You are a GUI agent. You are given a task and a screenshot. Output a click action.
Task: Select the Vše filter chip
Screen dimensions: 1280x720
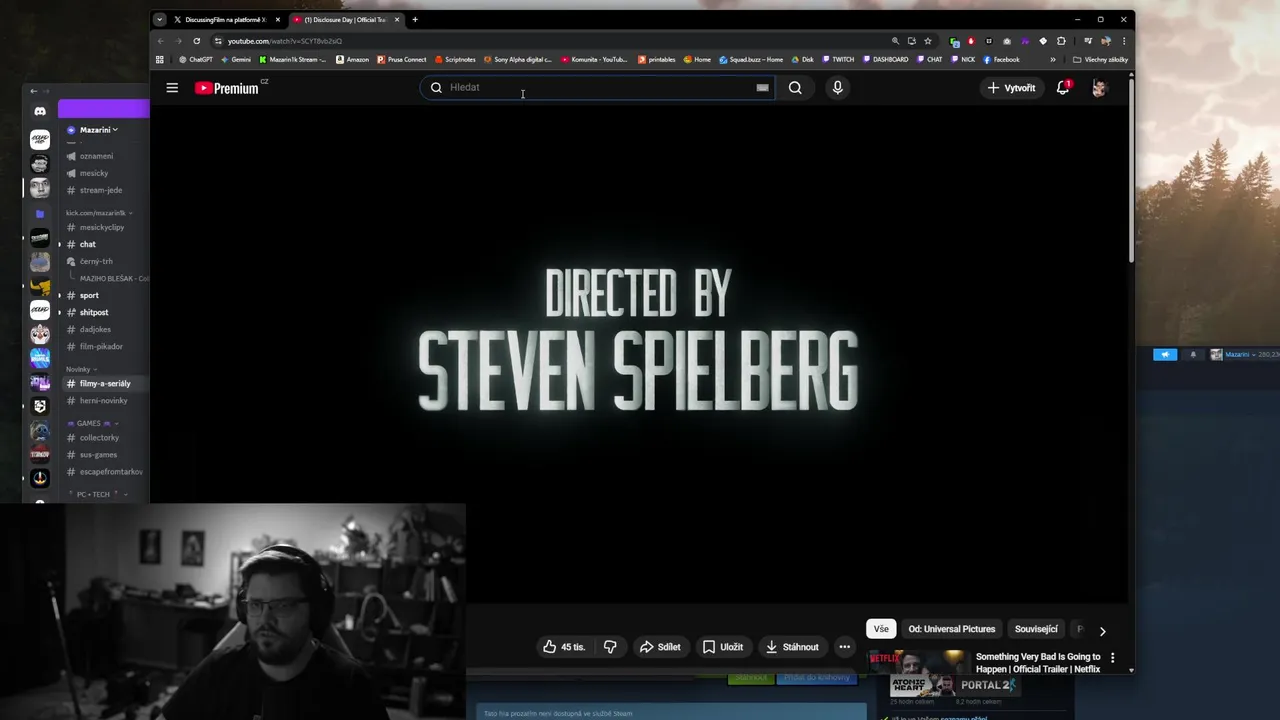click(x=881, y=629)
